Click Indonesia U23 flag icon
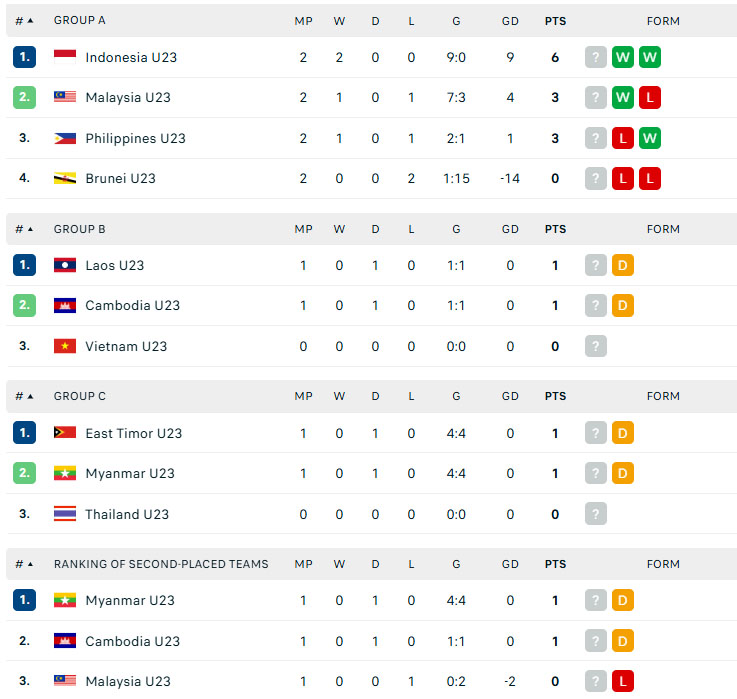This screenshot has height=699, width=737. 65,57
